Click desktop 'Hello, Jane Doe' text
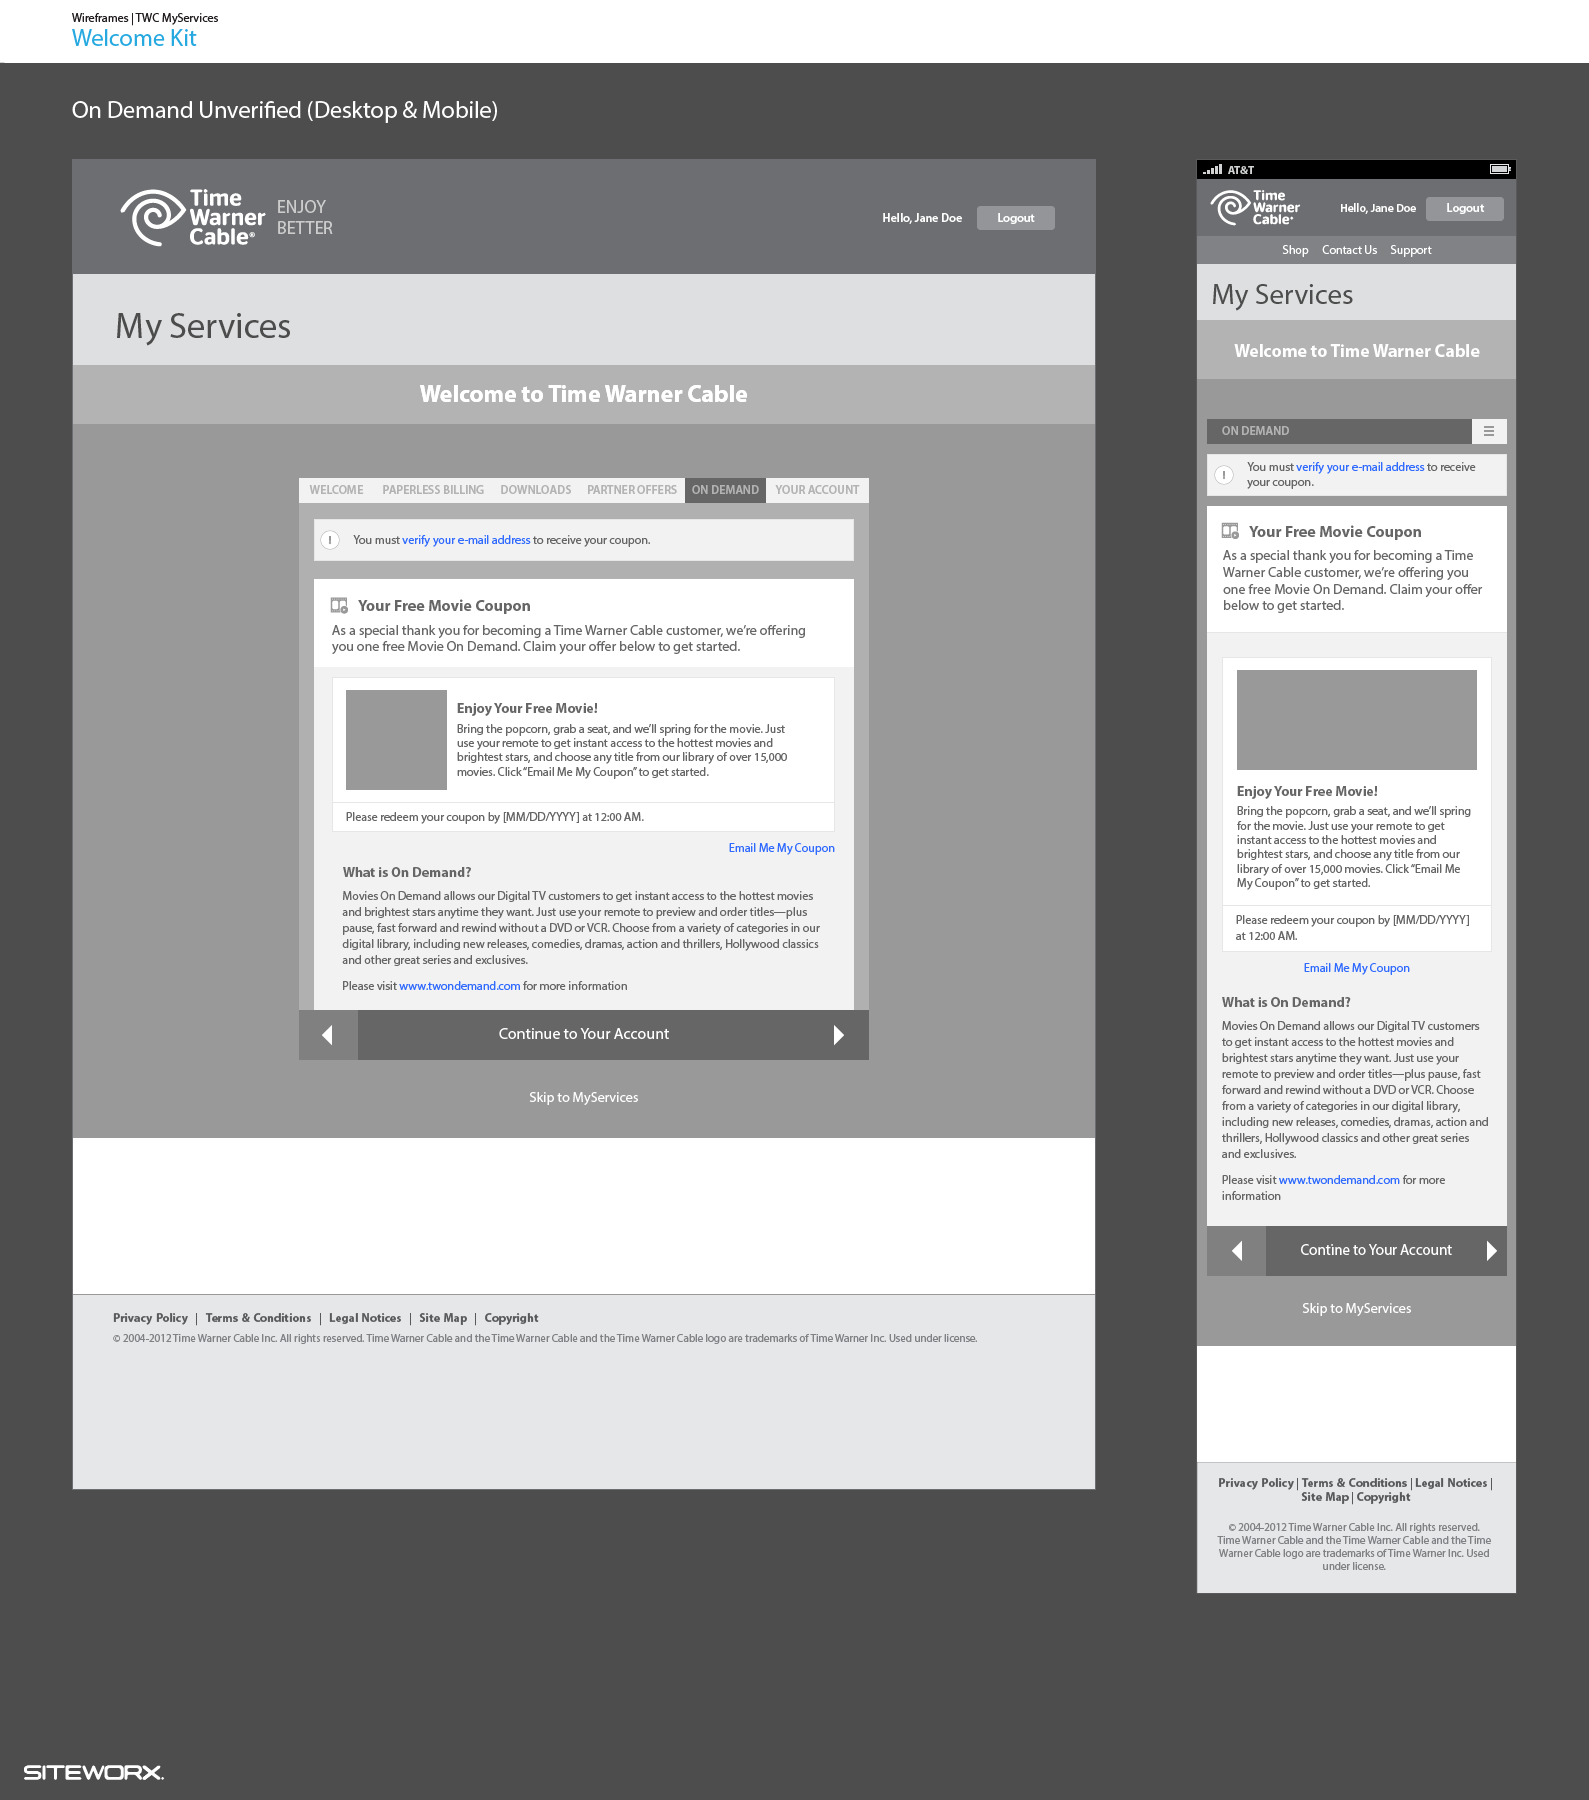The width and height of the screenshot is (1589, 1800). [x=922, y=218]
